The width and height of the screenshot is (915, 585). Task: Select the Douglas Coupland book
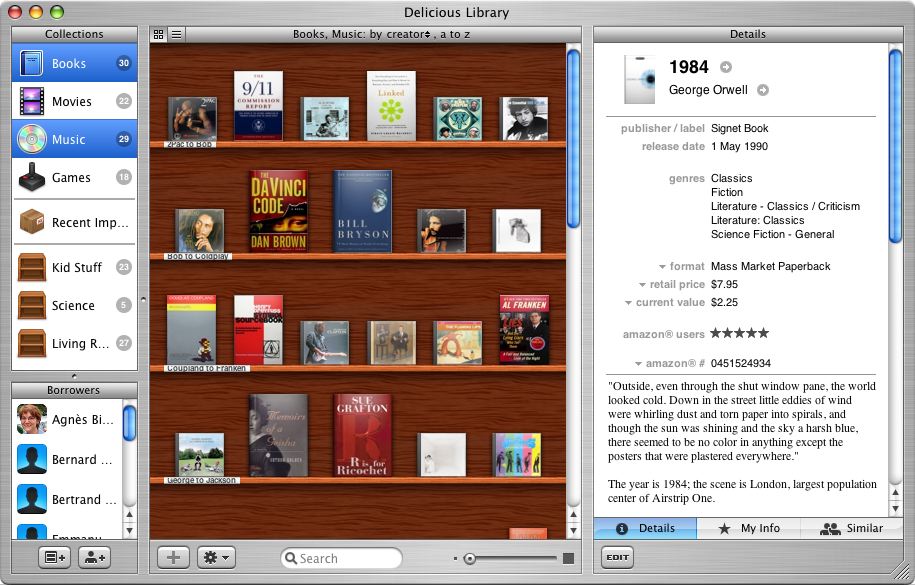191,330
